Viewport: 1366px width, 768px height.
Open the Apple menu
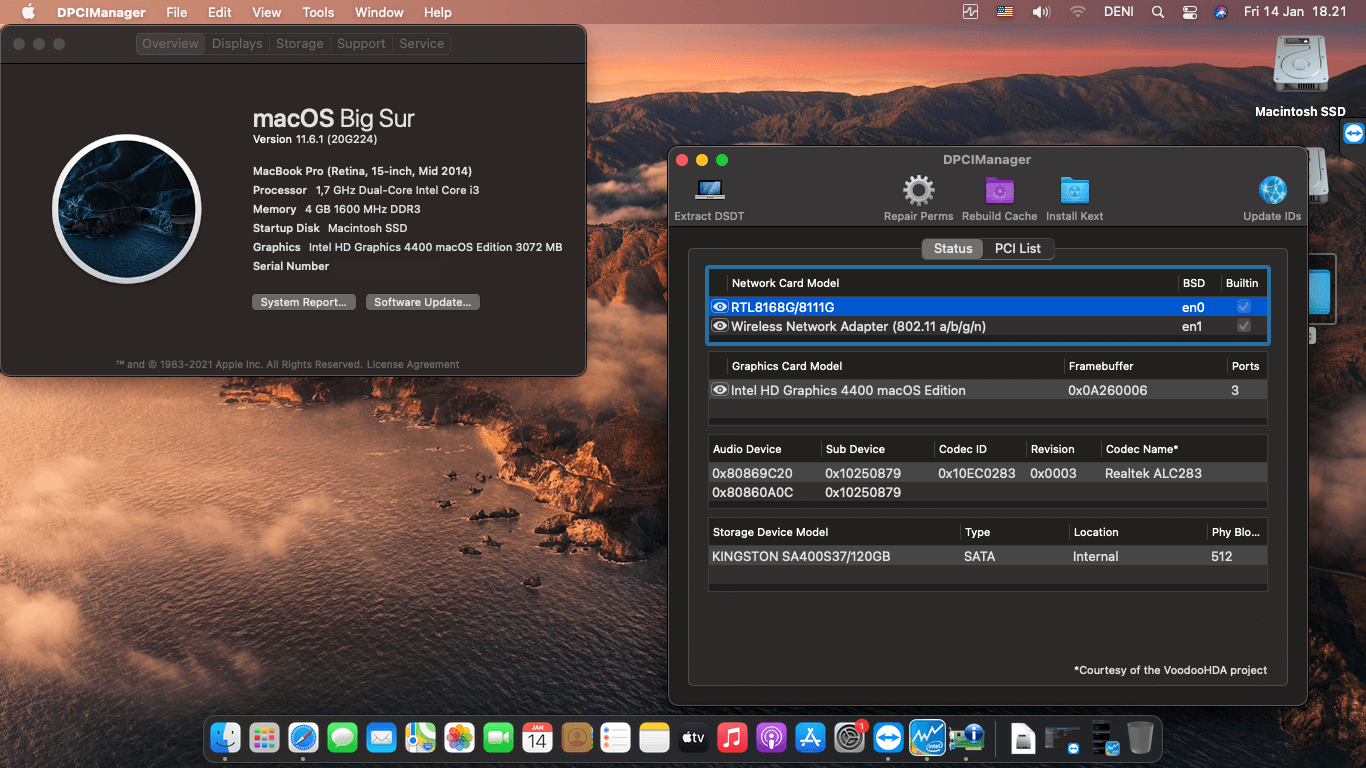tap(28, 12)
